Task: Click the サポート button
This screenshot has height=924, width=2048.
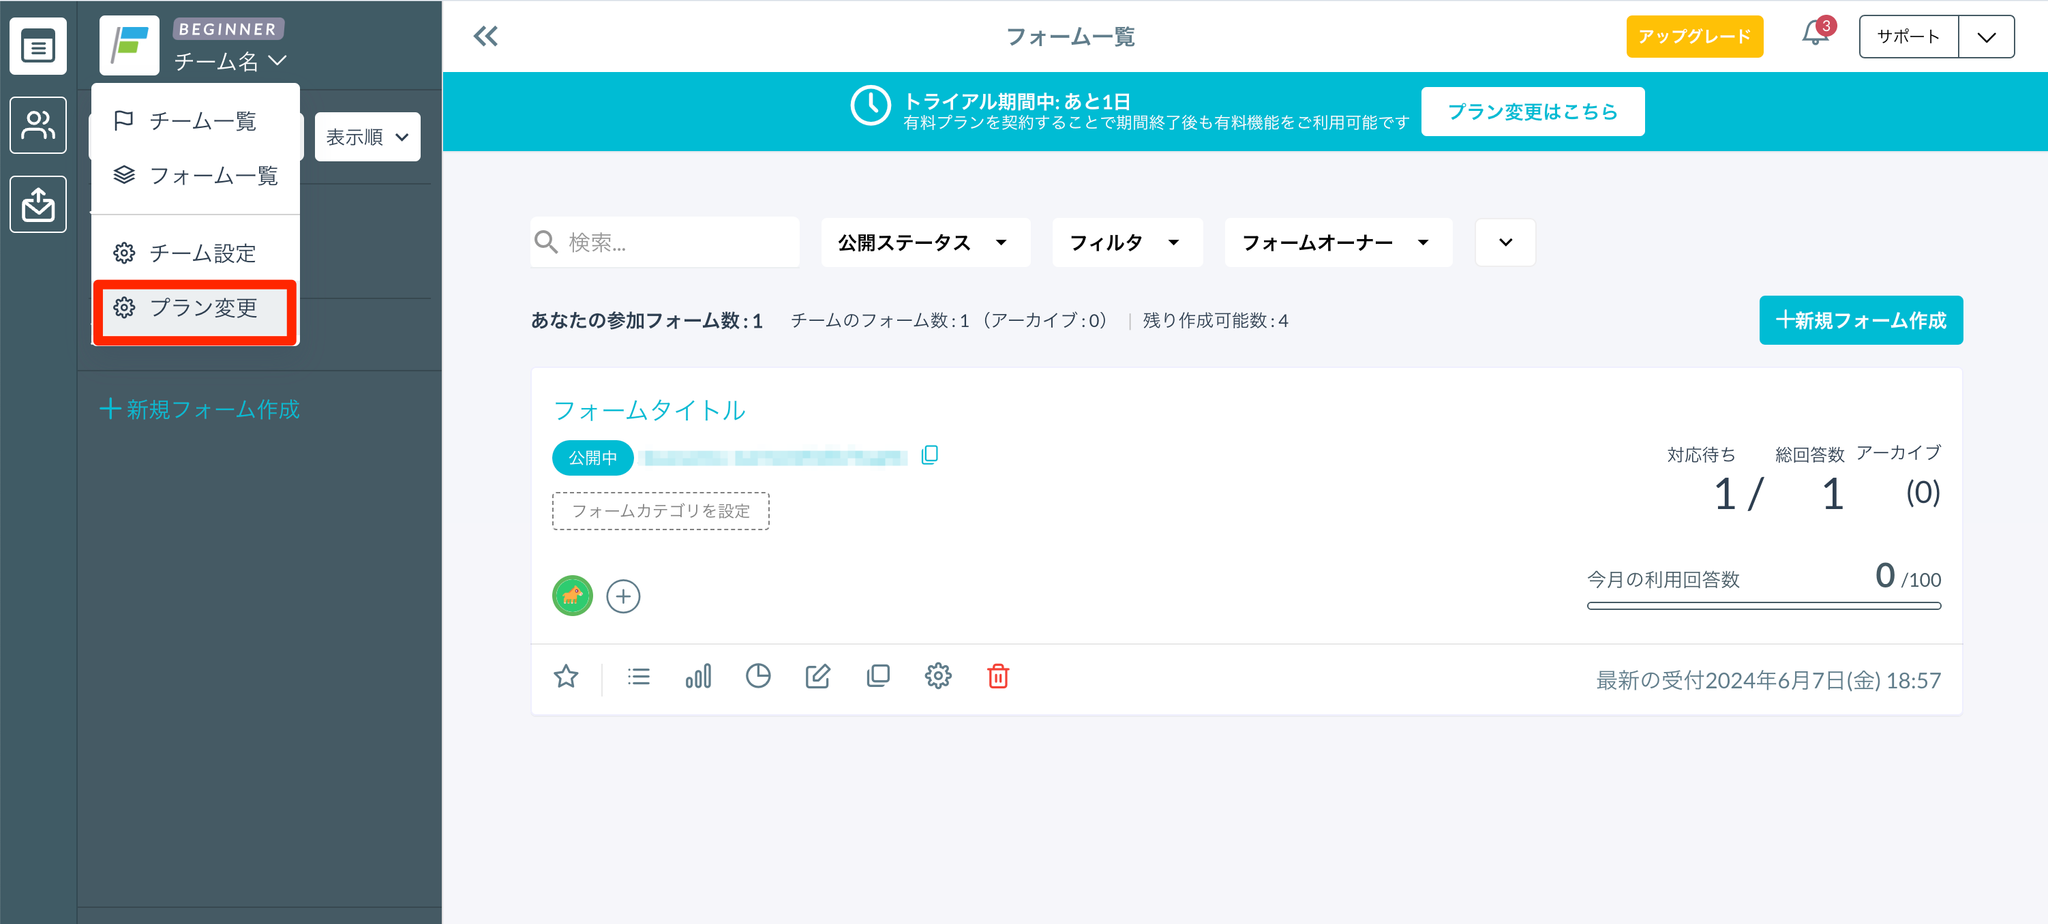Action: 1909,37
